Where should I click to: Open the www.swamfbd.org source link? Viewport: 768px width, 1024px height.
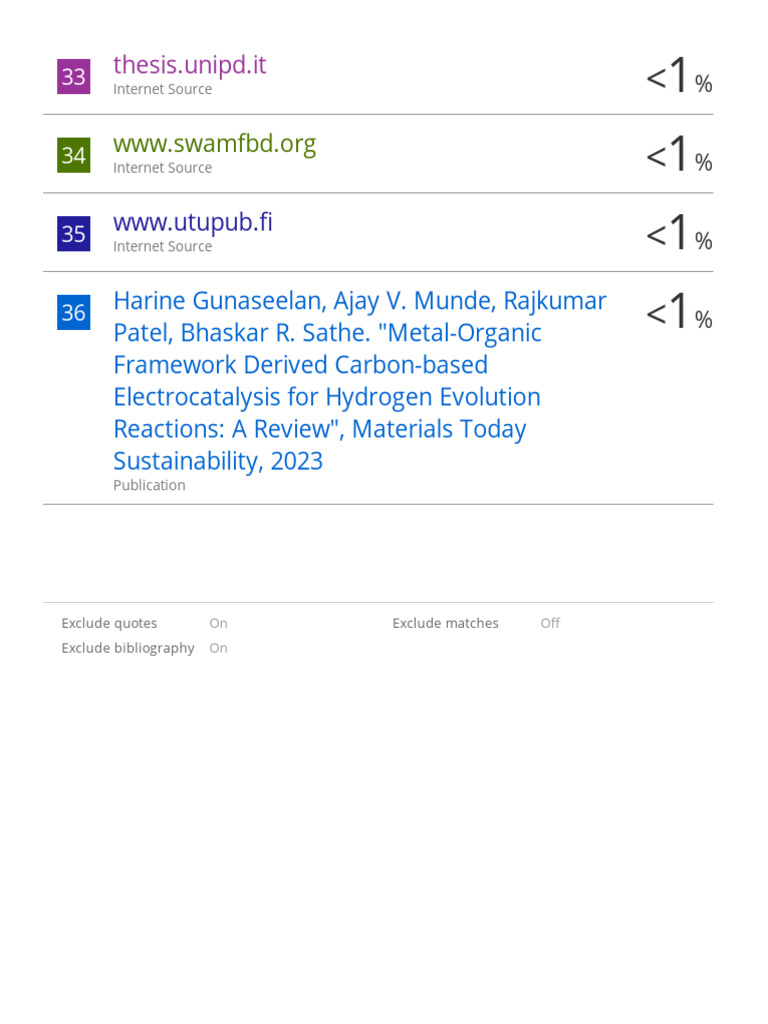[x=214, y=144]
